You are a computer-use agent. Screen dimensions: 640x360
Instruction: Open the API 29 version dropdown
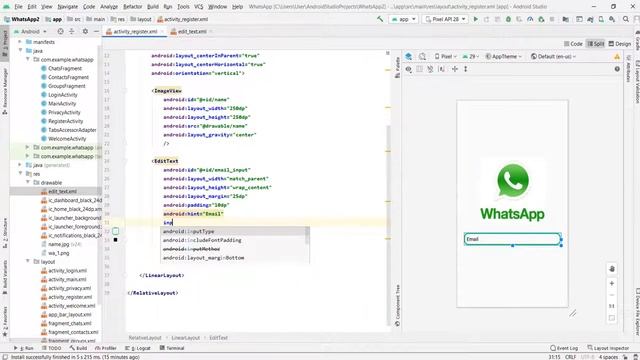tap(470, 56)
